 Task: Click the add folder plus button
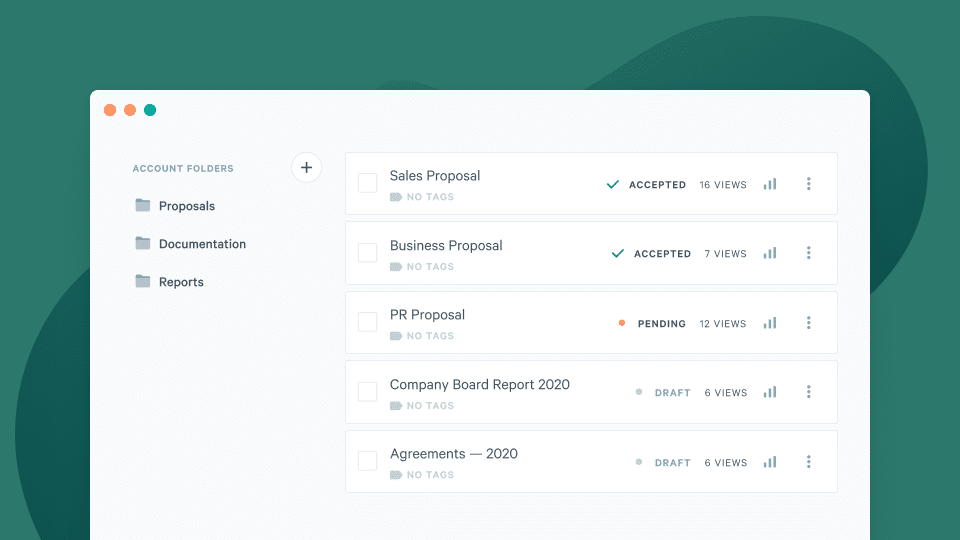coord(306,168)
